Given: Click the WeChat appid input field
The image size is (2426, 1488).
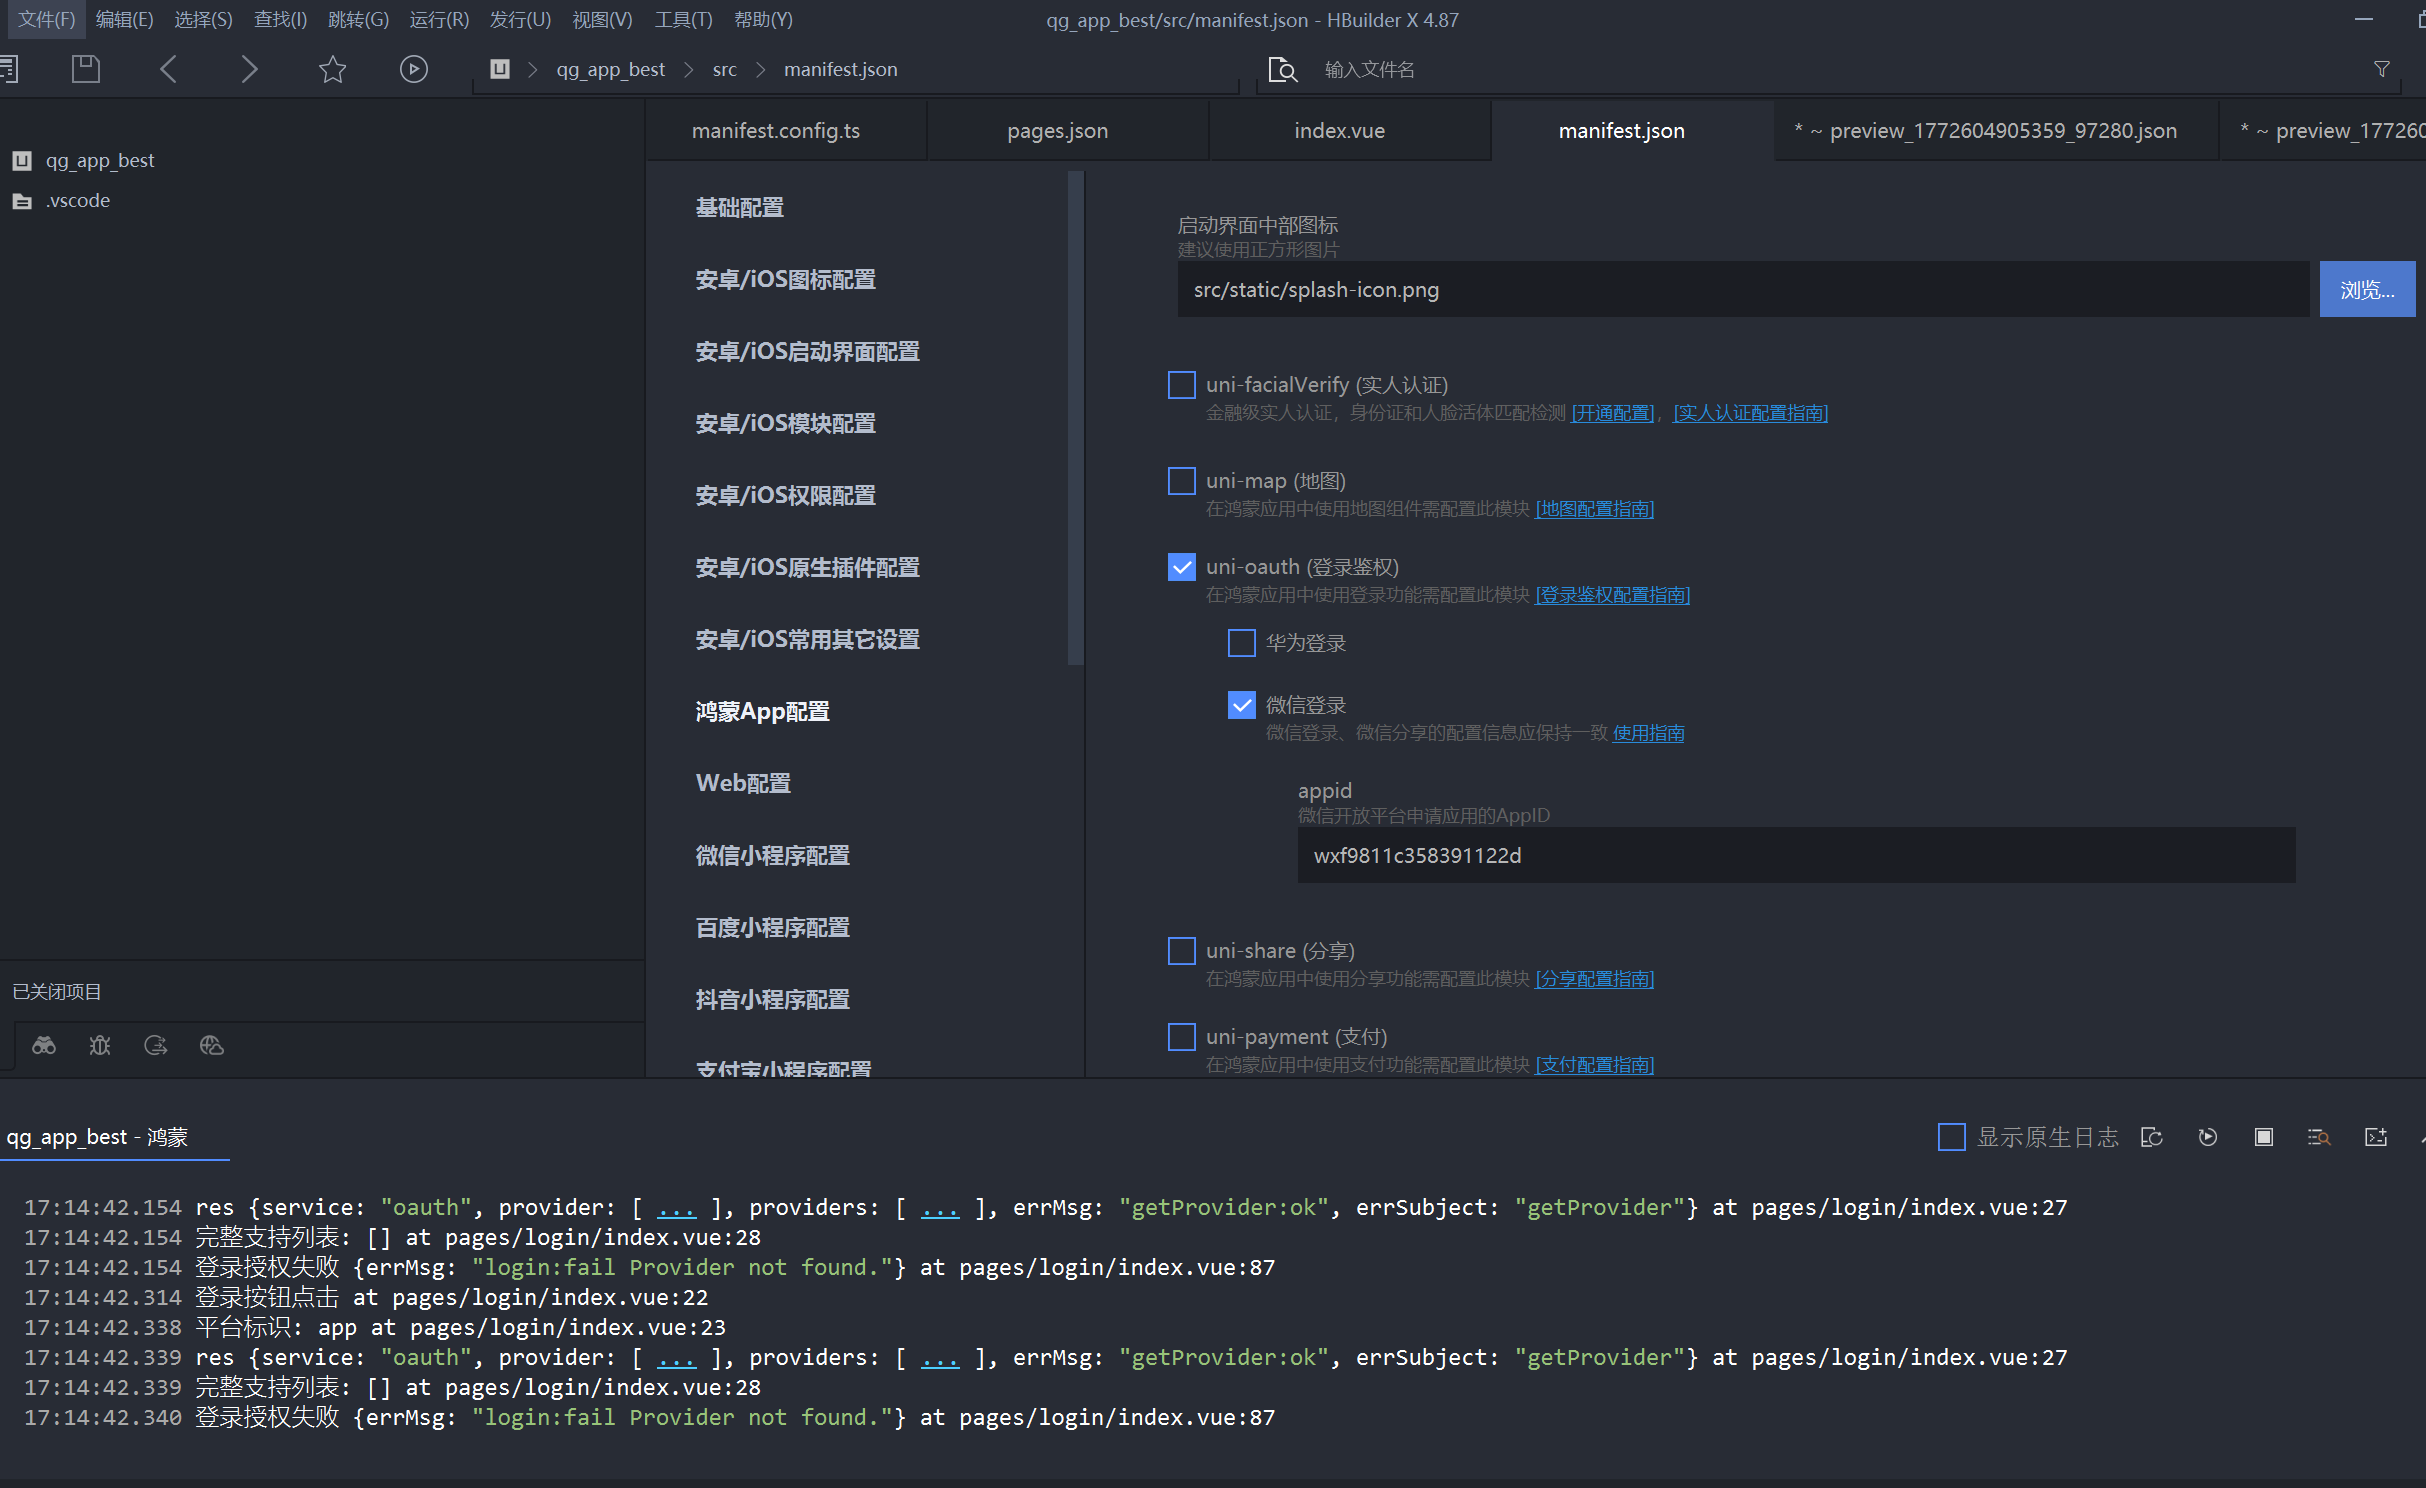Looking at the screenshot, I should tap(1795, 855).
